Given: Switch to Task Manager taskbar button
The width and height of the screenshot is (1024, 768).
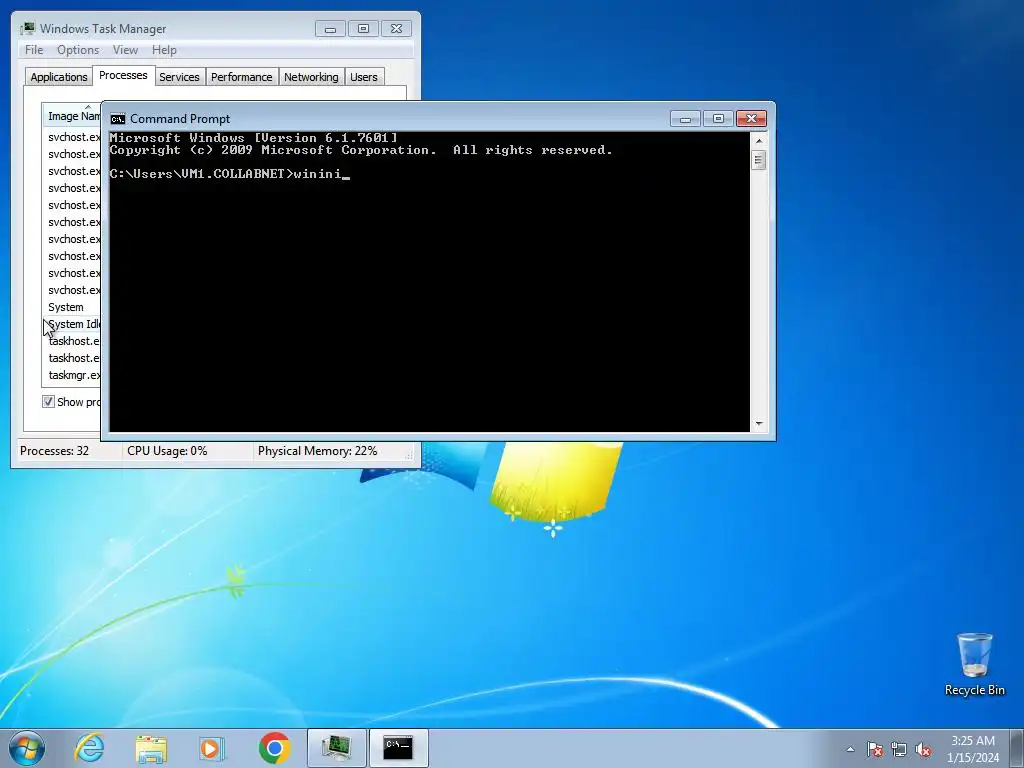Looking at the screenshot, I should click(336, 748).
